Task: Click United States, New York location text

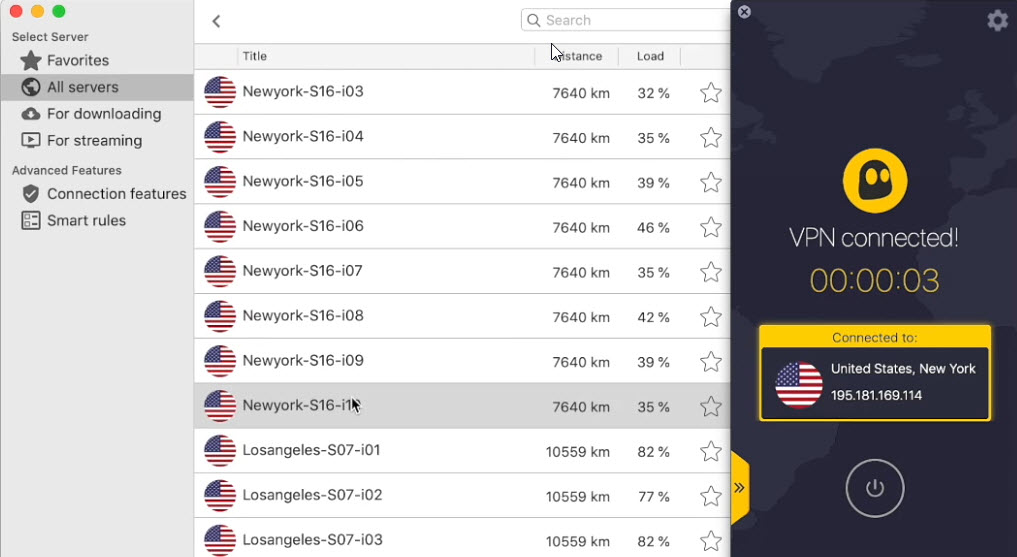Action: 903,369
